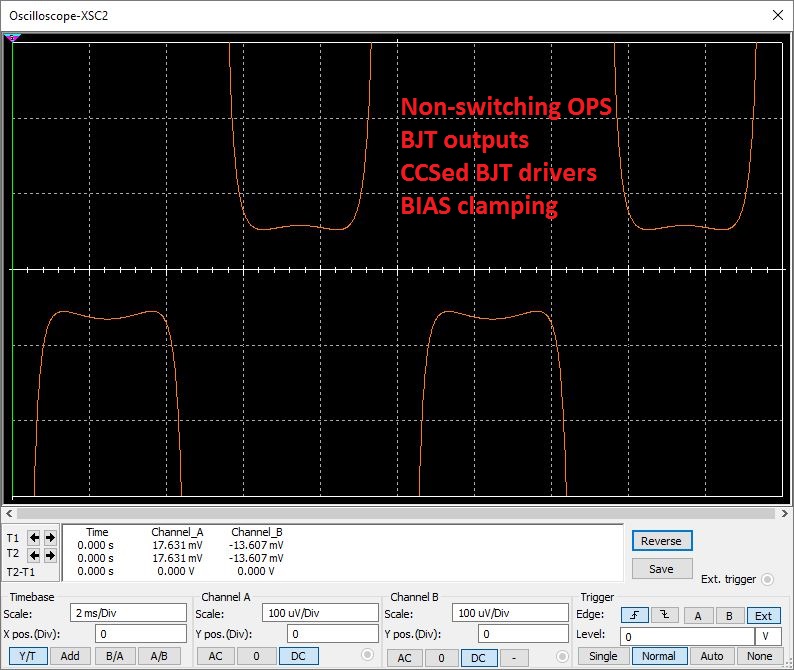Set Channel A coupling to DC

click(298, 656)
